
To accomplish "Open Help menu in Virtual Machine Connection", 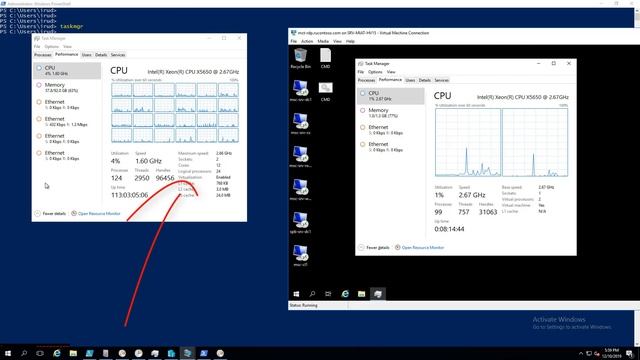I will tap(350, 41).
